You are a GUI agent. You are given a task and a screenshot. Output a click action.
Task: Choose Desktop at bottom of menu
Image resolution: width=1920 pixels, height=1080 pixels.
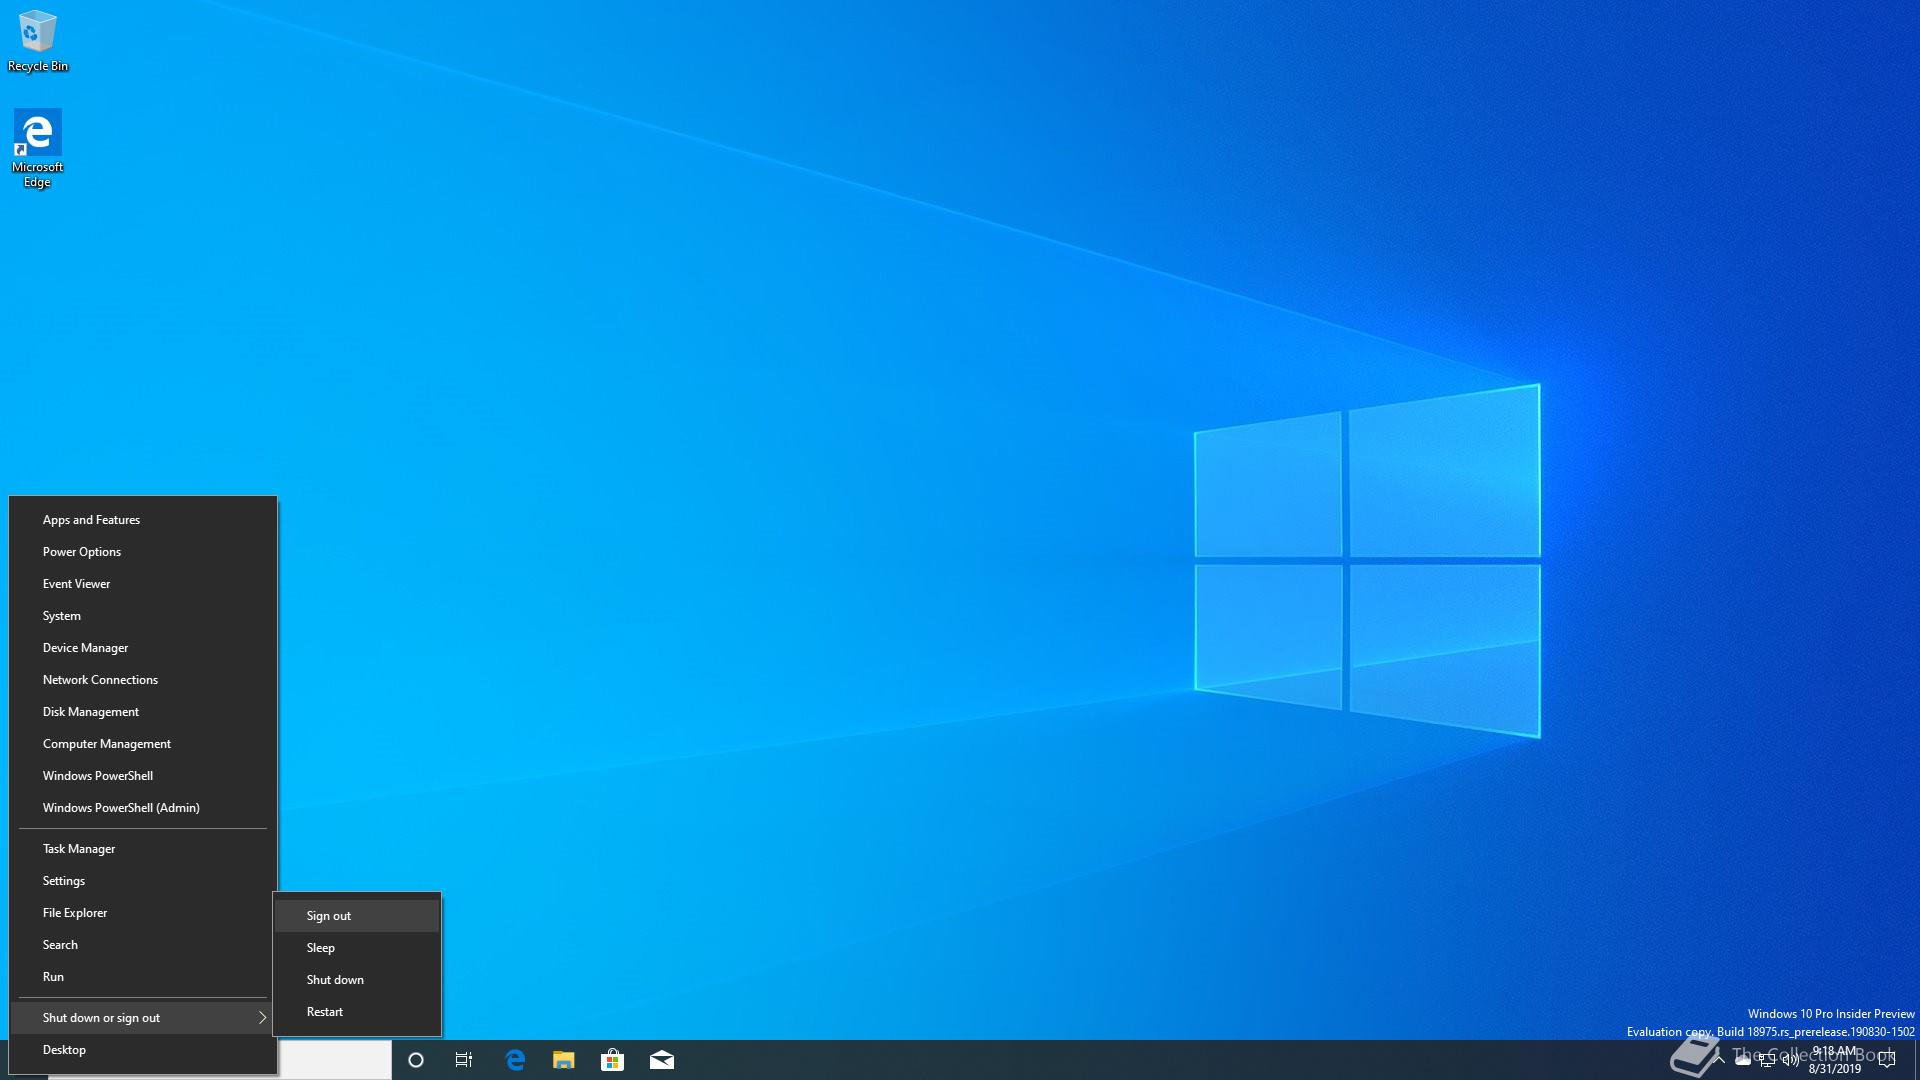[143, 1050]
